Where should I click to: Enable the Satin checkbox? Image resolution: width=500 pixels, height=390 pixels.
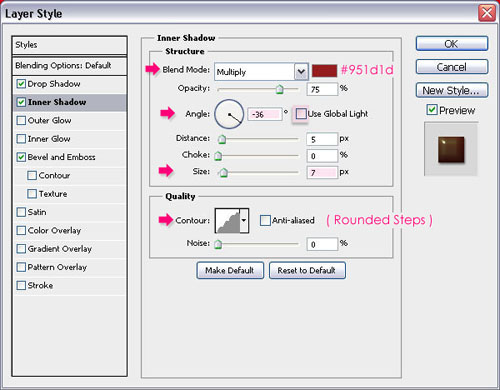pos(21,212)
